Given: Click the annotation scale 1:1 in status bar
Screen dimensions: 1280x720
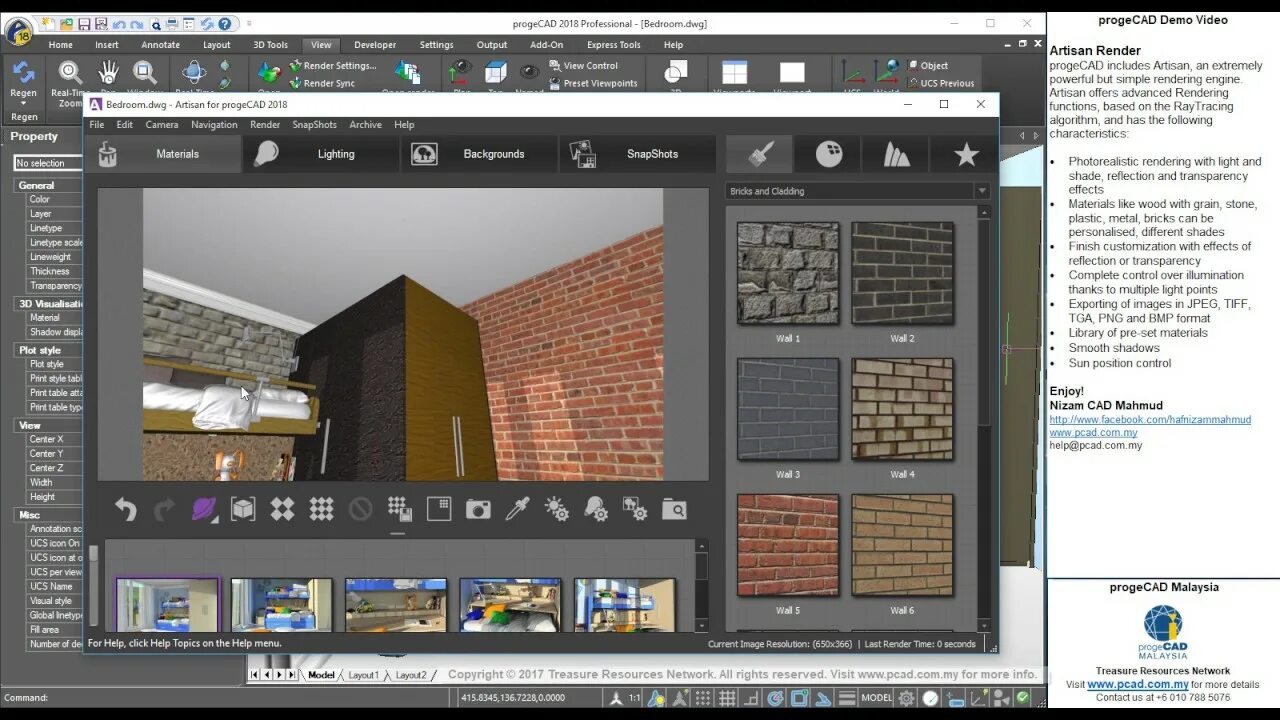Looking at the screenshot, I should 634,698.
